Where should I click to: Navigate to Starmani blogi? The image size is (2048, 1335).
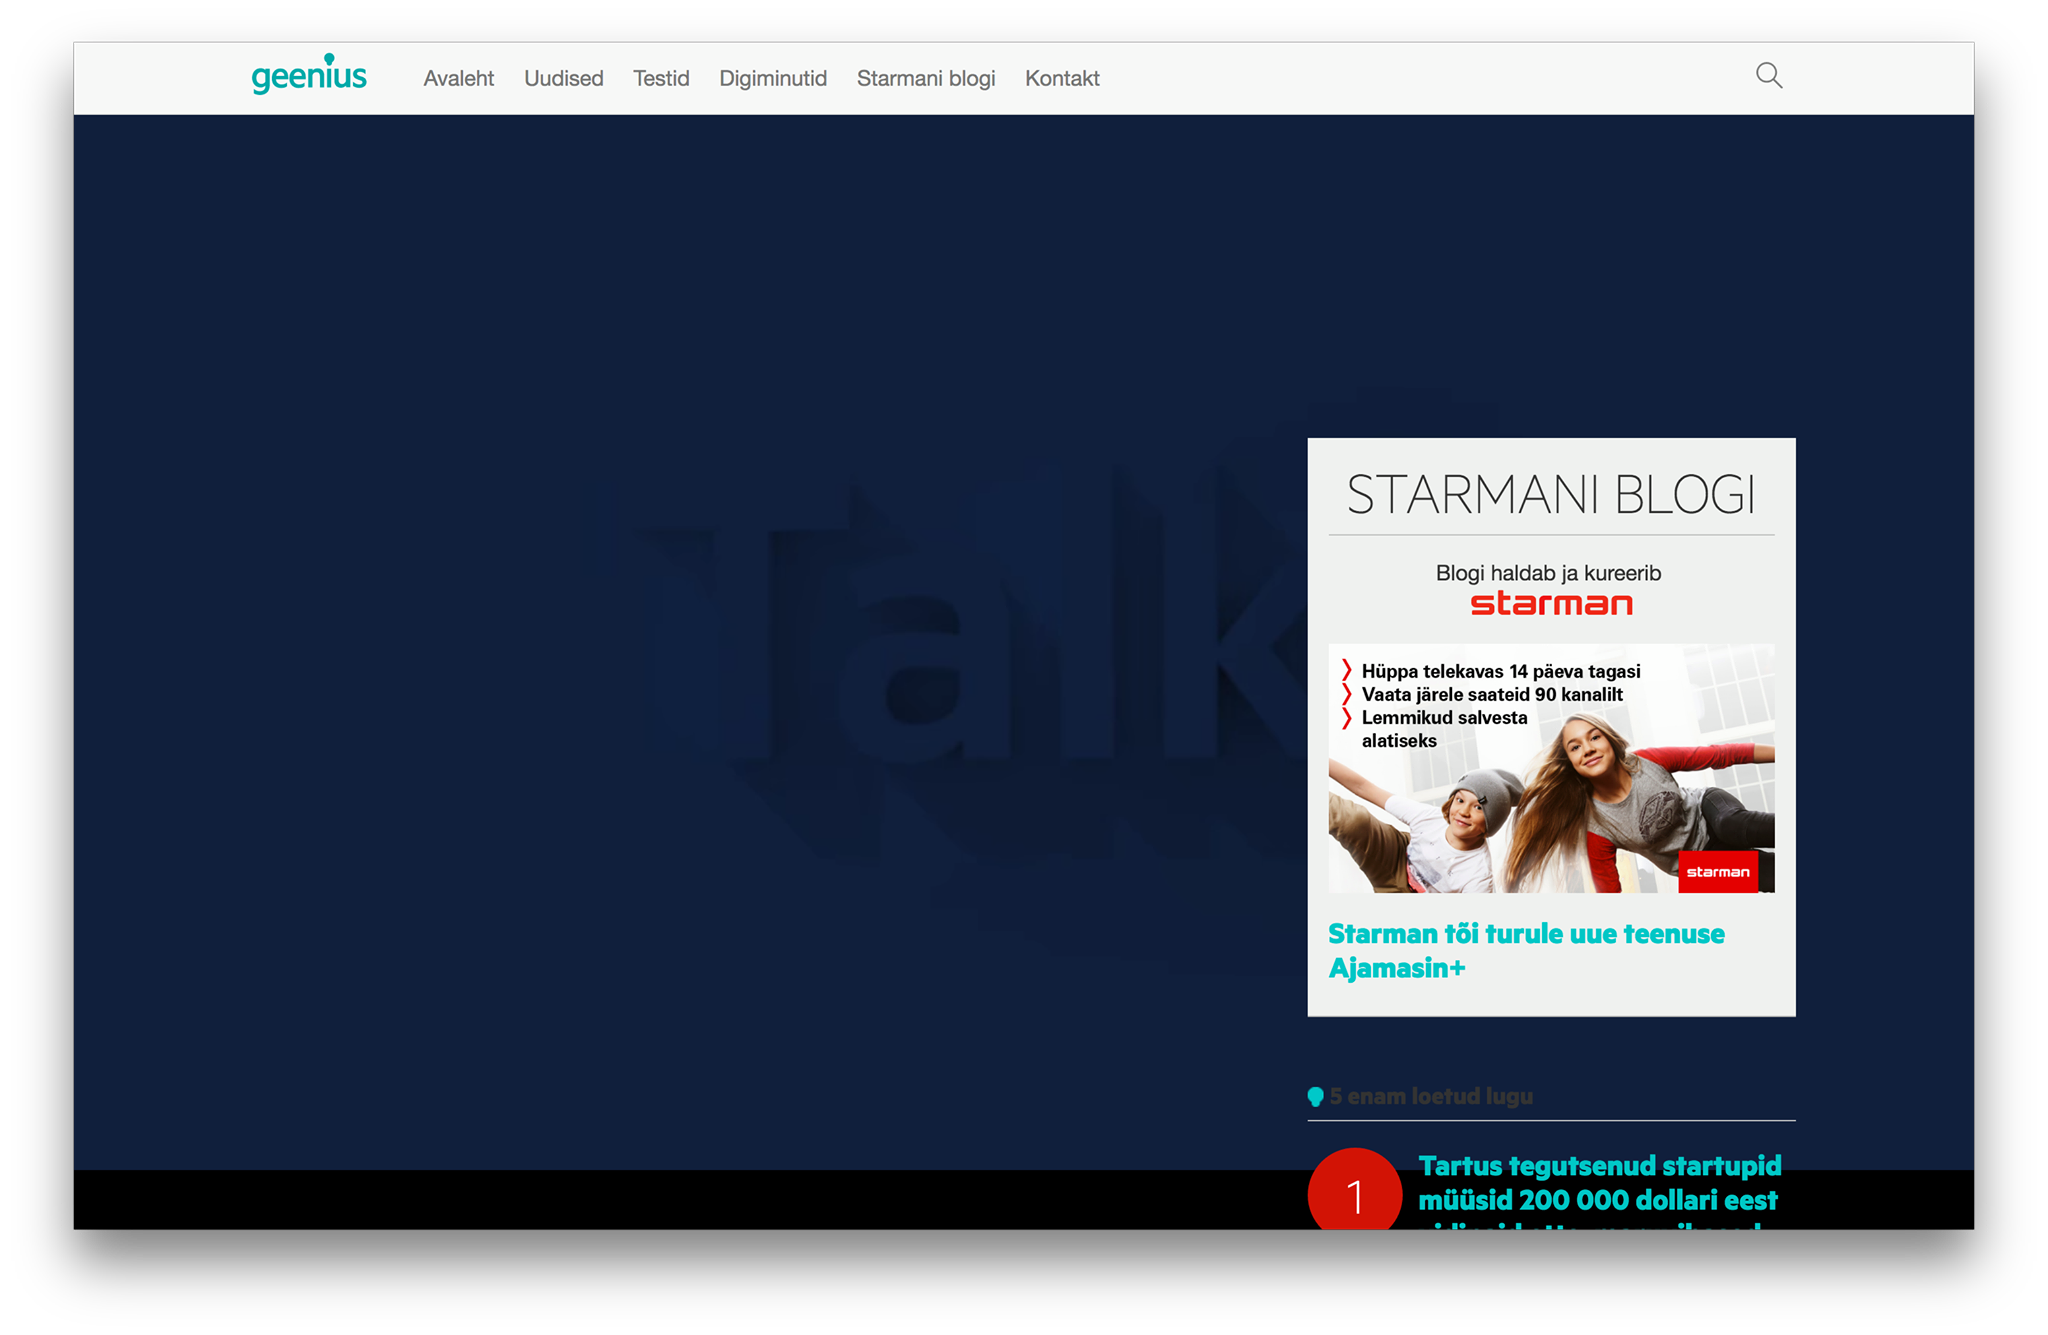pos(926,78)
